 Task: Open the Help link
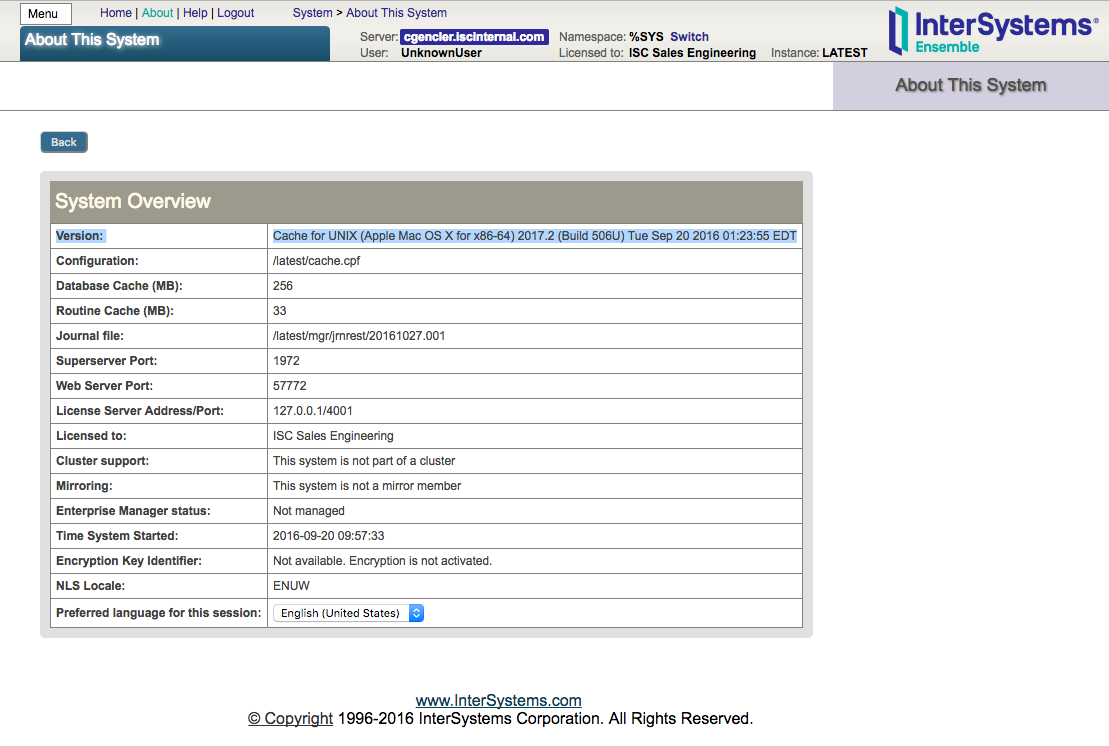click(x=195, y=13)
